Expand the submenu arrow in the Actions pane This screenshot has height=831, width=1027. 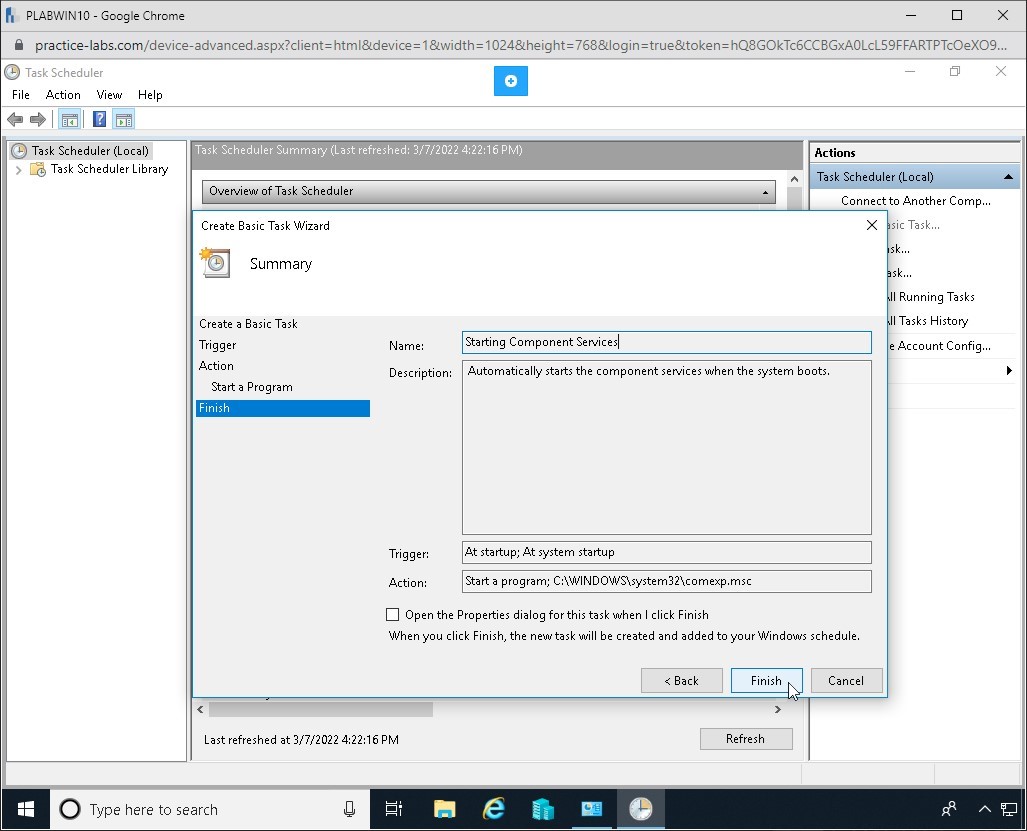click(x=1009, y=371)
